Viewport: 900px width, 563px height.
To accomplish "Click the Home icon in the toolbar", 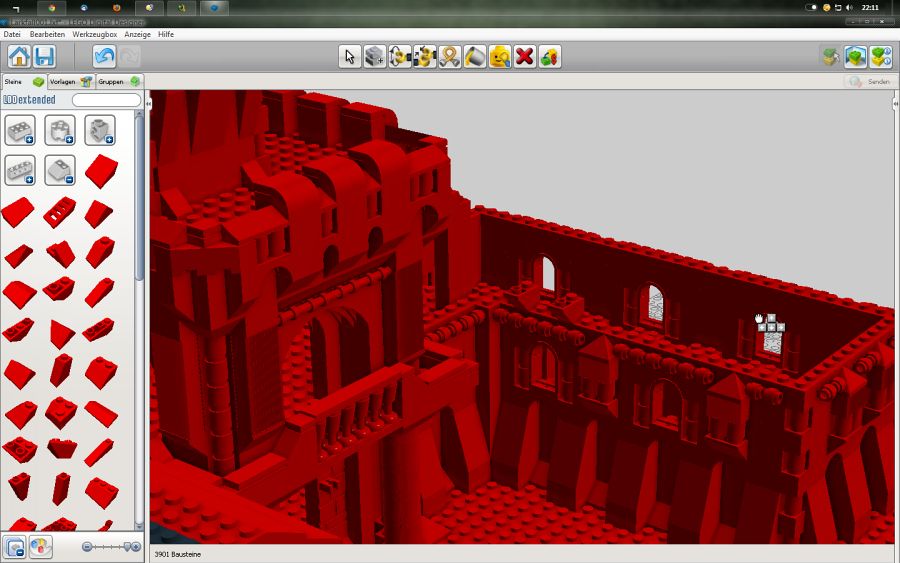I will (x=19, y=56).
